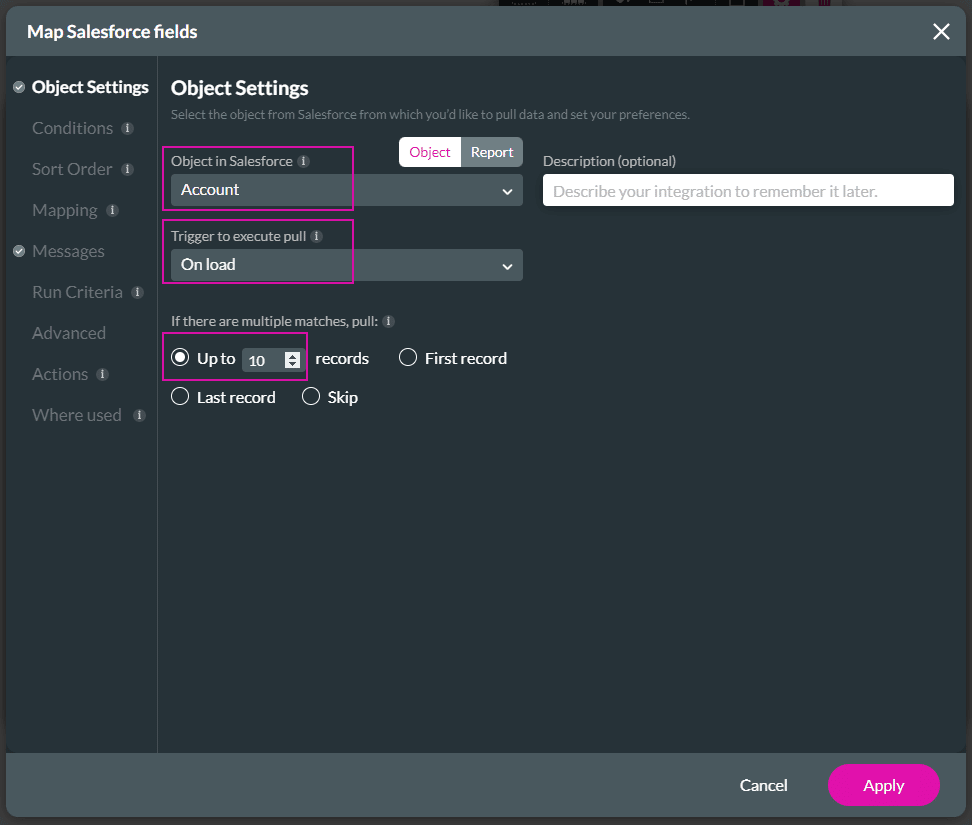Screen dimensions: 972x825
Task: Click the records number stepper arrows
Action: (292, 360)
